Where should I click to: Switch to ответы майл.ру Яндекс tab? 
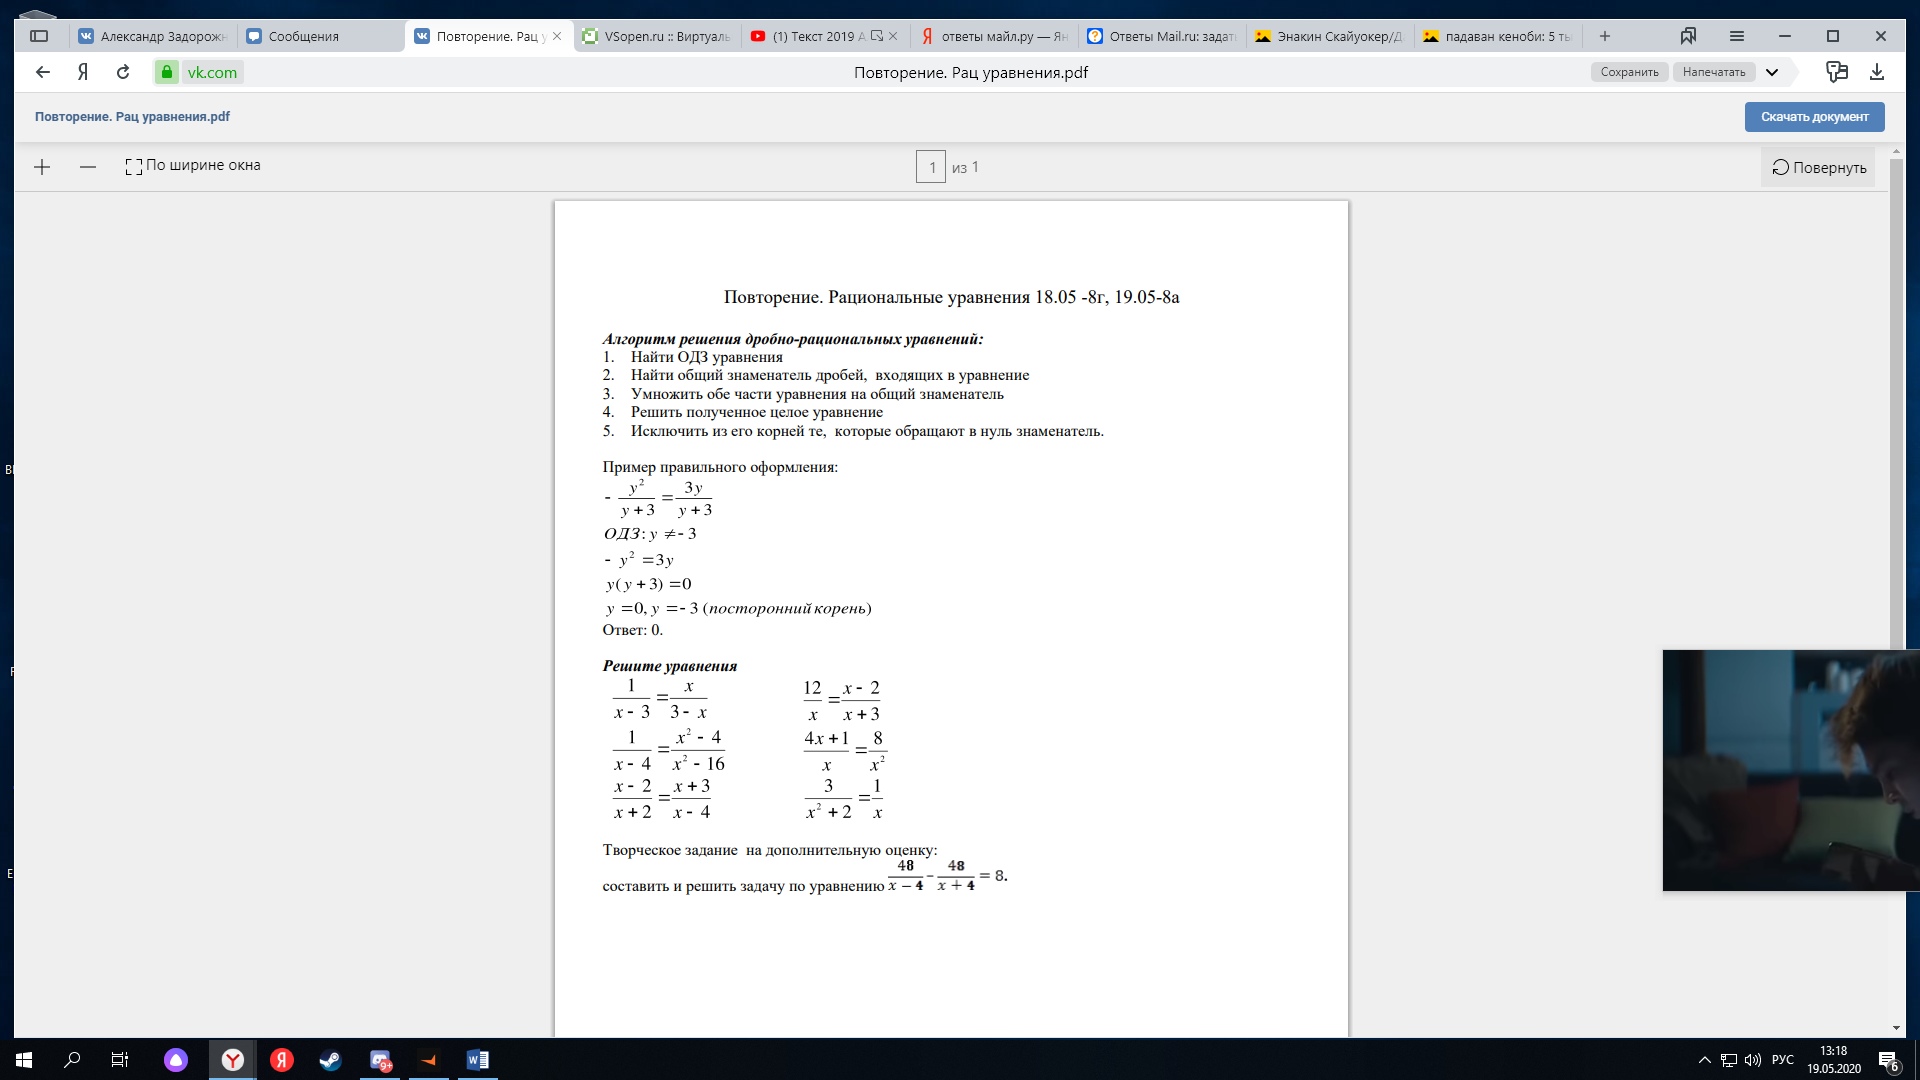pos(993,36)
